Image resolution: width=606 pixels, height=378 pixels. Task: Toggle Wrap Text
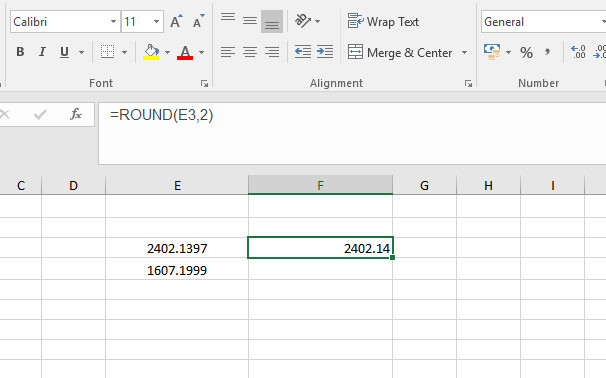pyautogui.click(x=383, y=22)
